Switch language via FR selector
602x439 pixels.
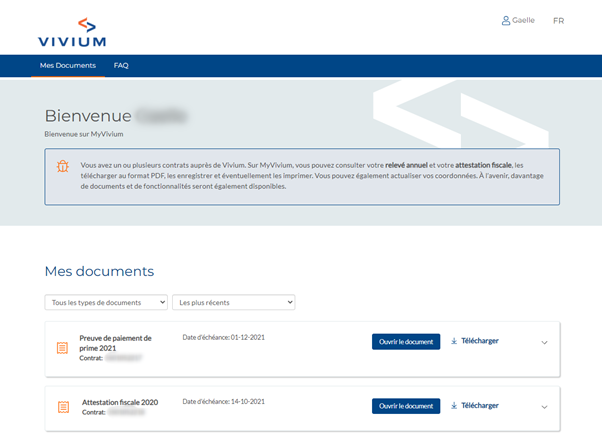pos(559,21)
